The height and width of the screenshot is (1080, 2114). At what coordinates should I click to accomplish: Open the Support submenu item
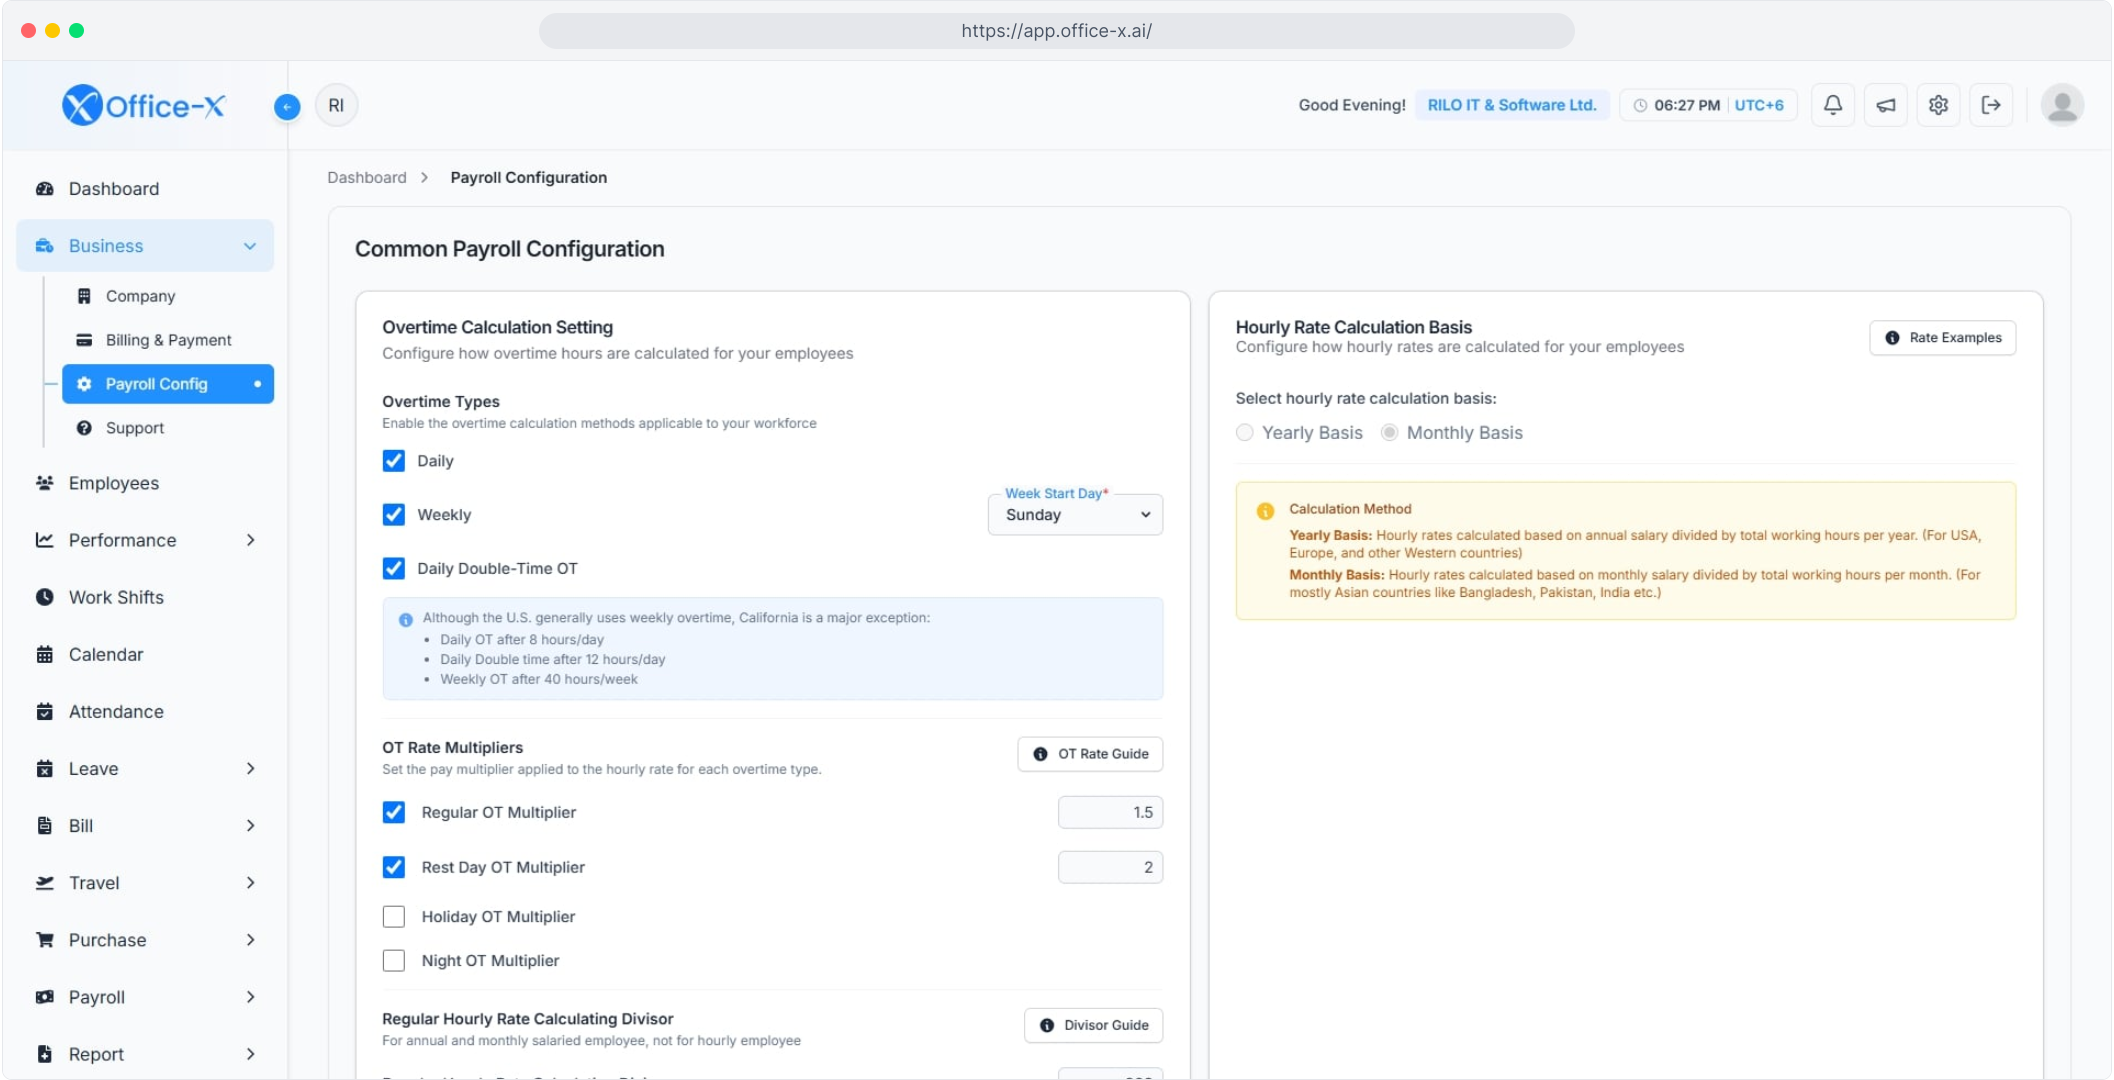[168, 428]
